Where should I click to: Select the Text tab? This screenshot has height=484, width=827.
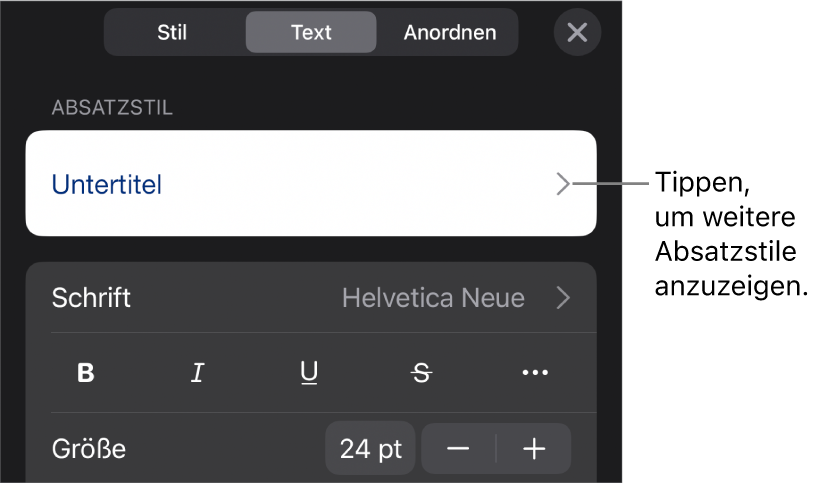pyautogui.click(x=311, y=32)
